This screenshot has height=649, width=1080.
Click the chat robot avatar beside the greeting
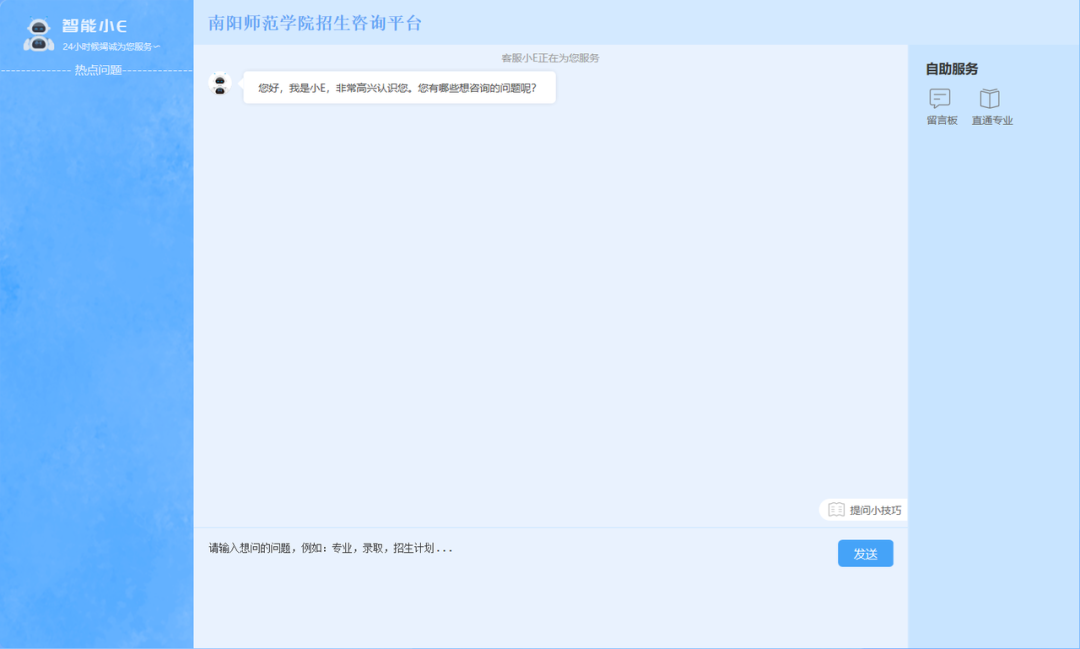[220, 83]
